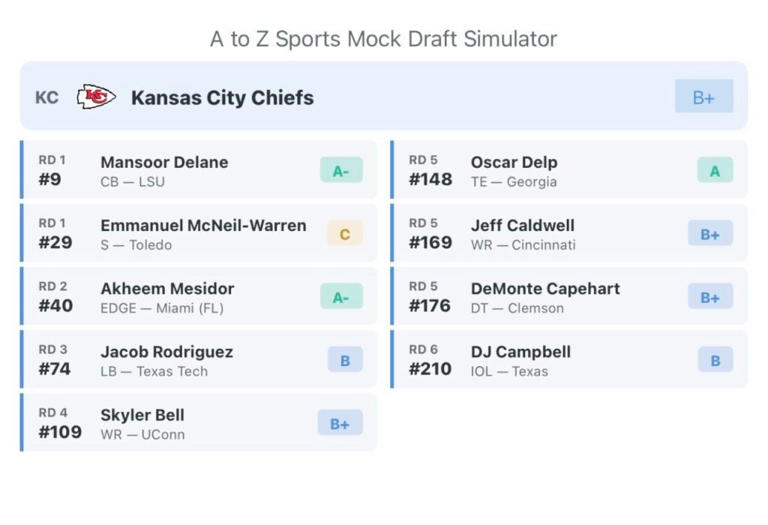Click Oscar Delp's A grade badge

point(714,171)
